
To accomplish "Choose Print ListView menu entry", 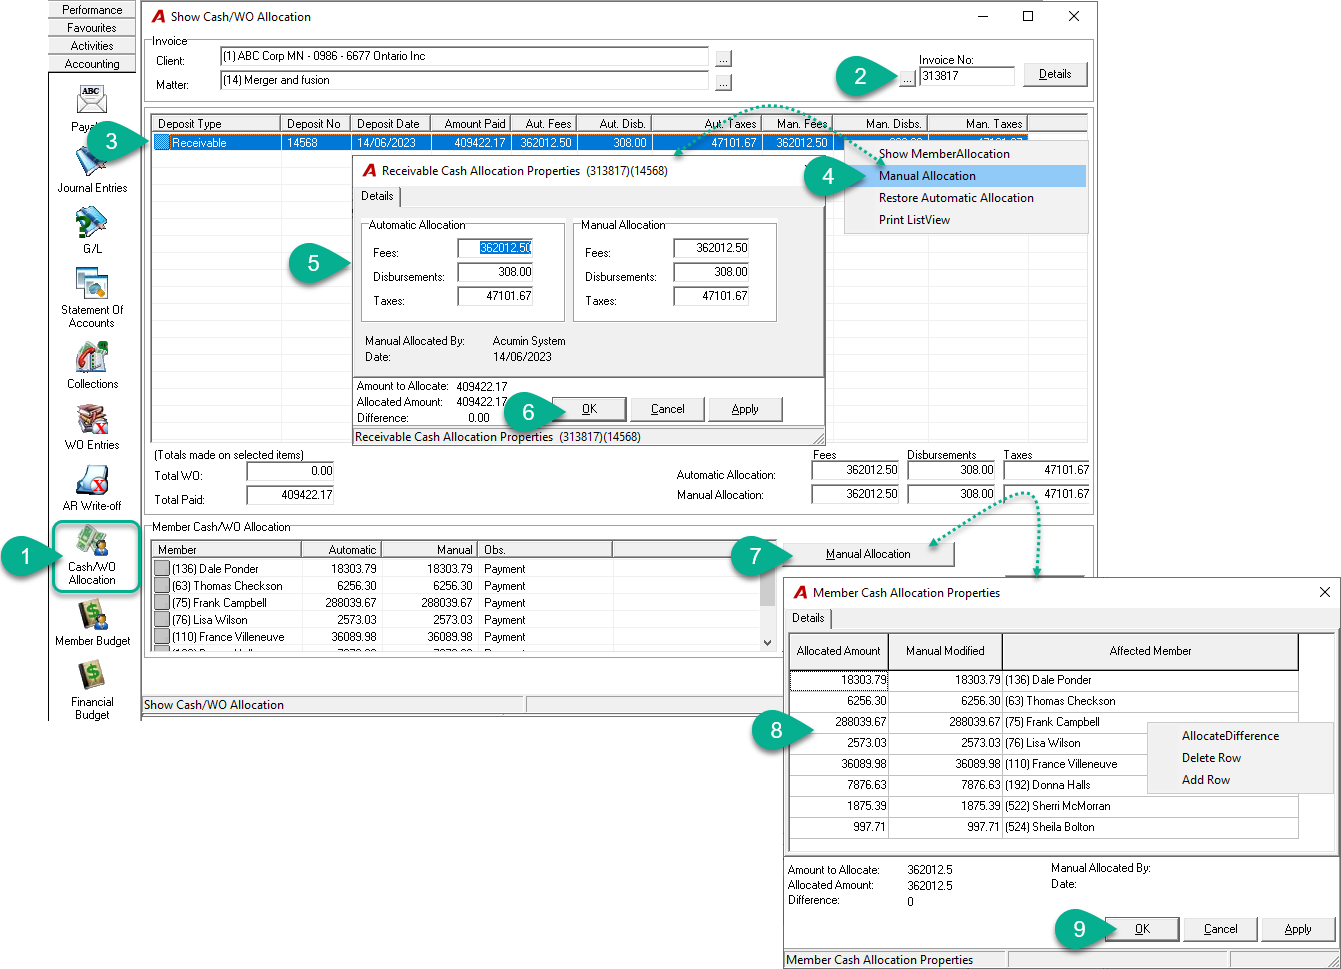I will click(x=966, y=220).
